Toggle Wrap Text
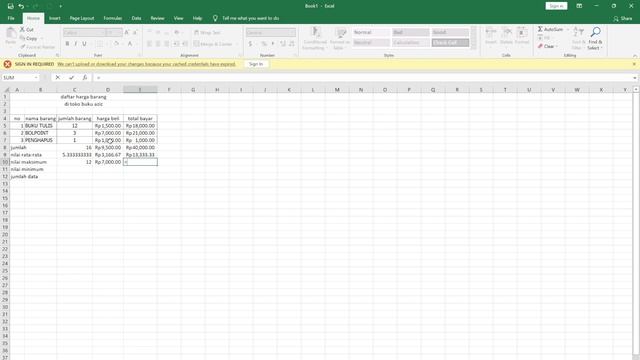 [207, 32]
